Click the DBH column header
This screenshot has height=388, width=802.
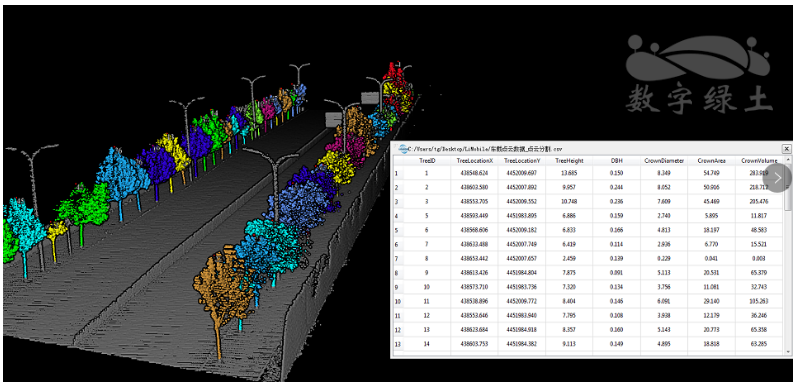coord(616,161)
